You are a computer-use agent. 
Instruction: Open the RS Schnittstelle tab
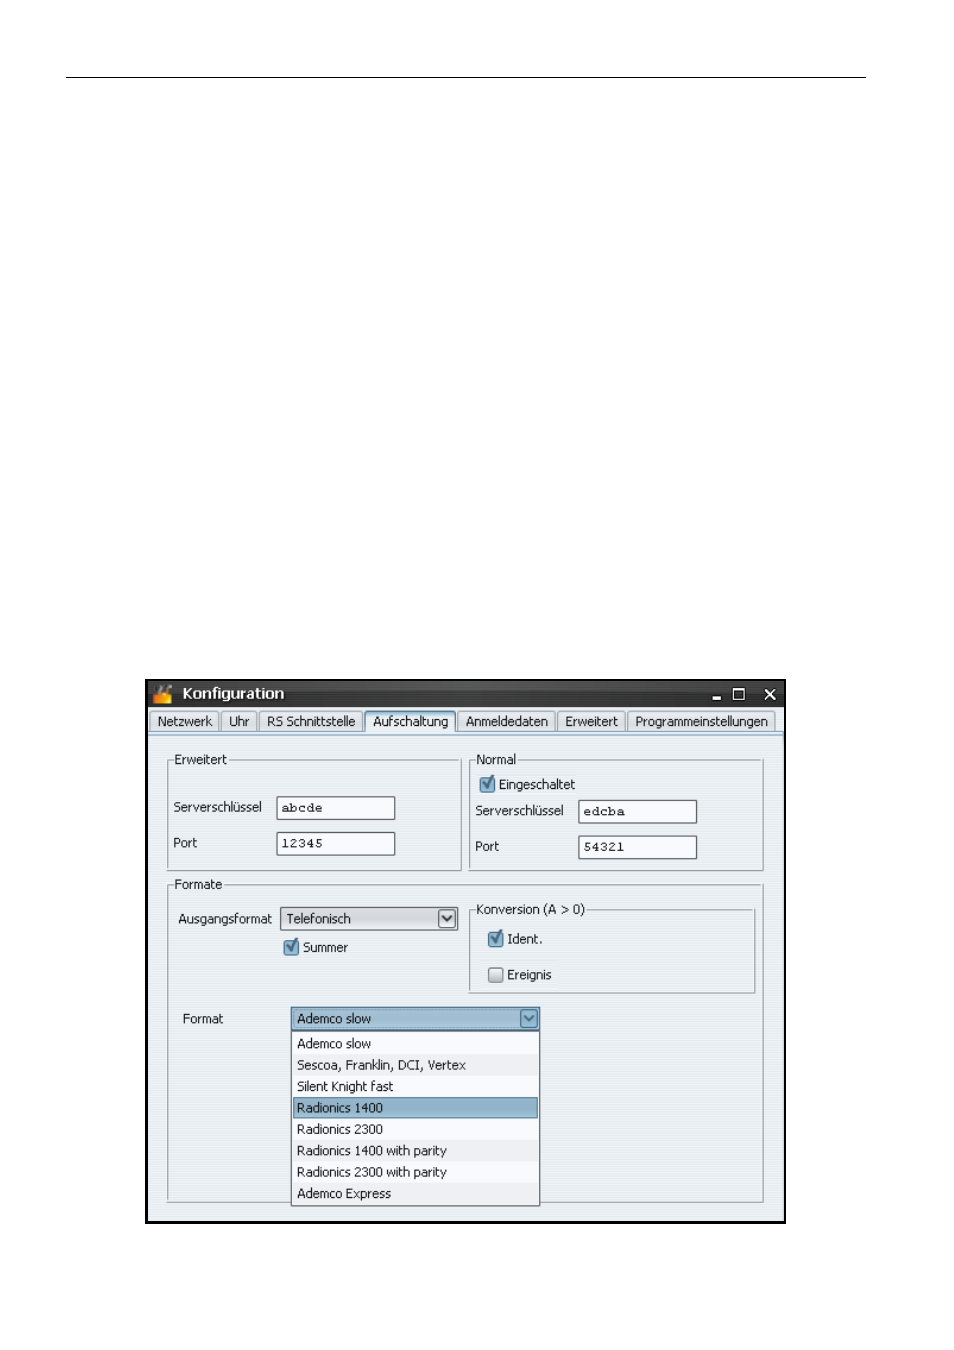[310, 722]
